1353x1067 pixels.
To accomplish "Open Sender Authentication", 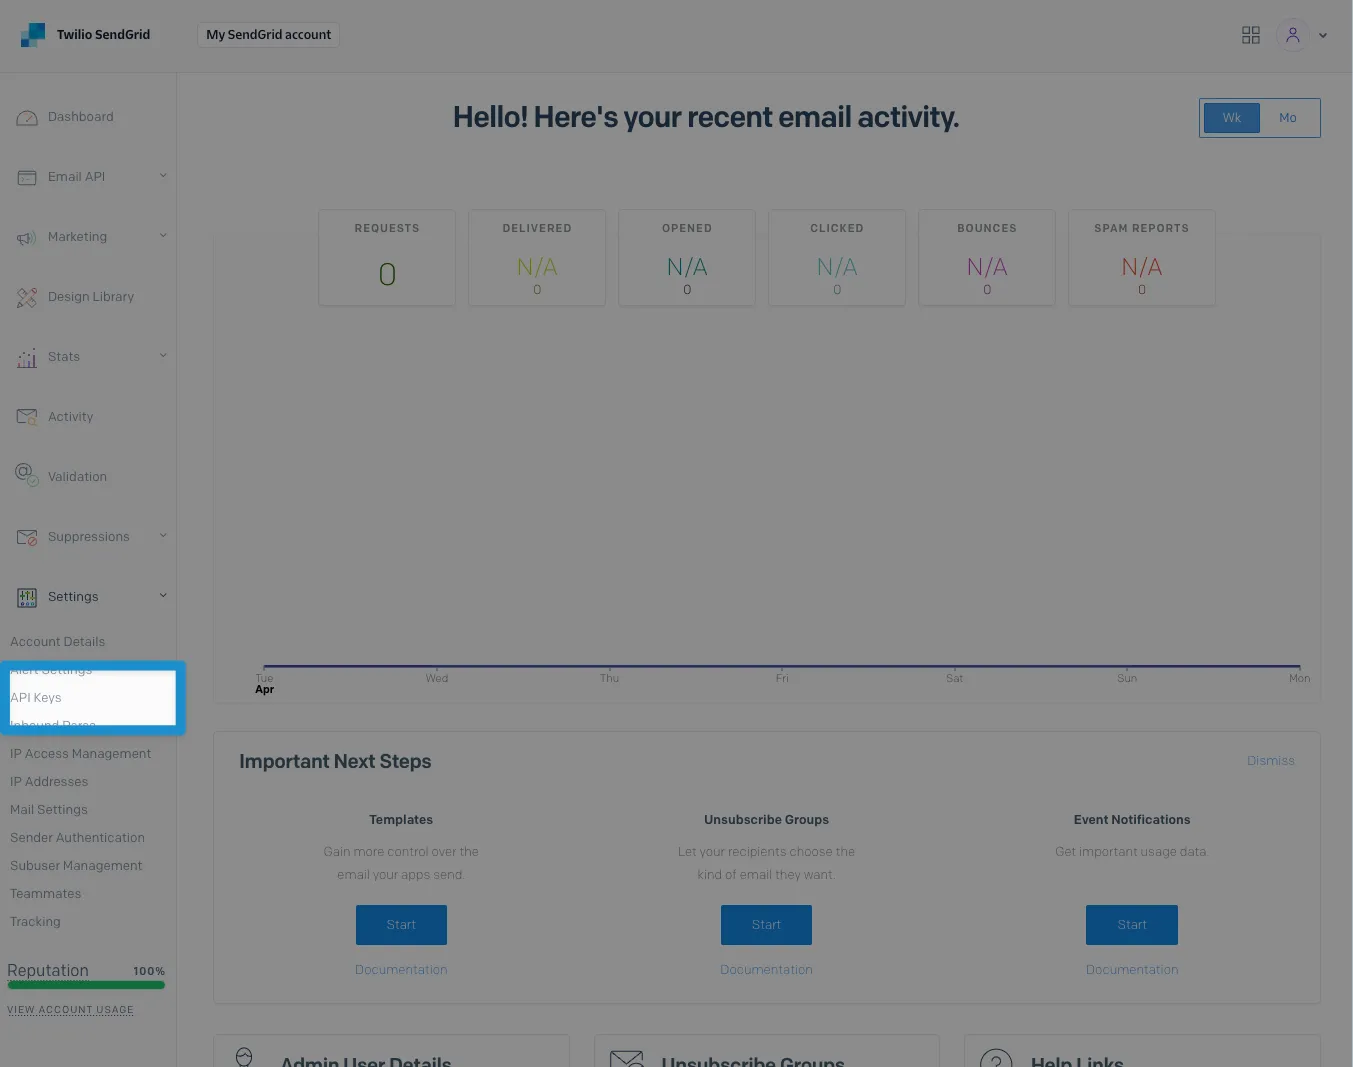I will click(x=77, y=838).
